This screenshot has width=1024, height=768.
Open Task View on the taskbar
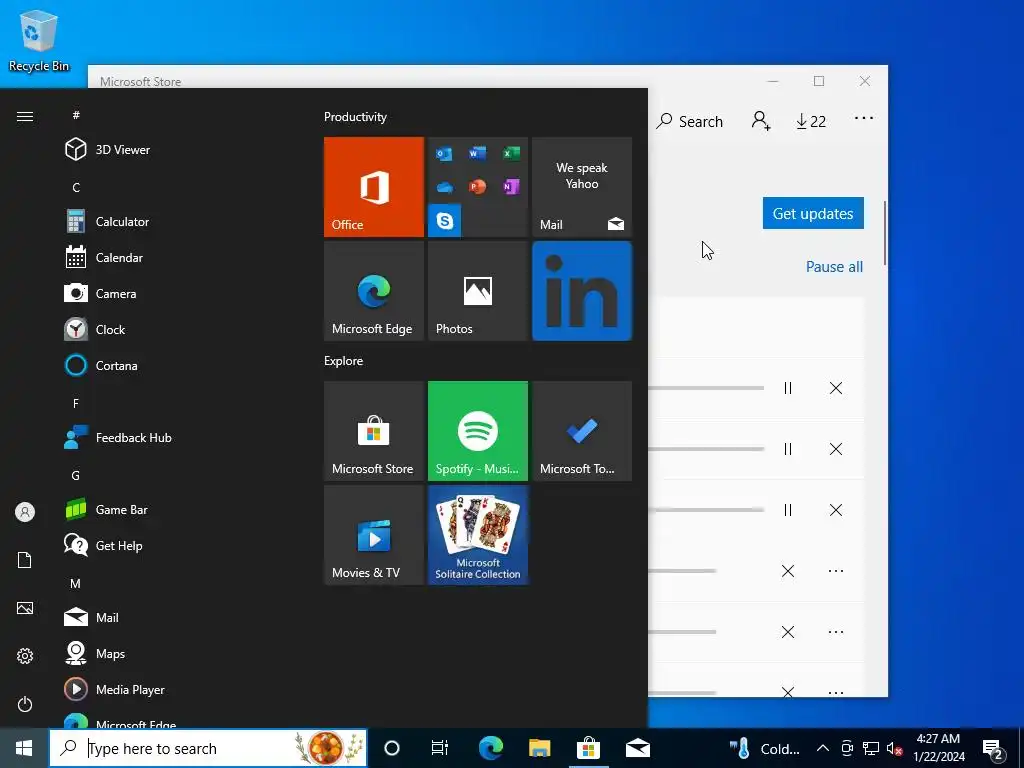(x=440, y=748)
